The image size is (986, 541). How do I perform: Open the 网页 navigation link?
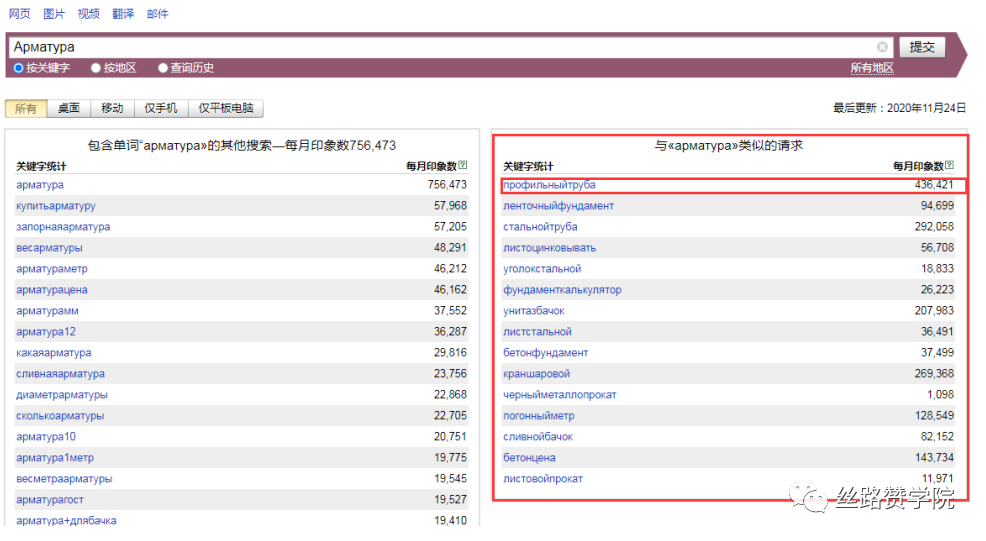point(19,14)
